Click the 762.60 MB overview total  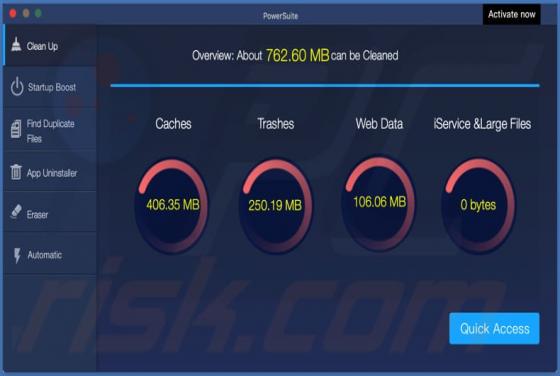298,55
